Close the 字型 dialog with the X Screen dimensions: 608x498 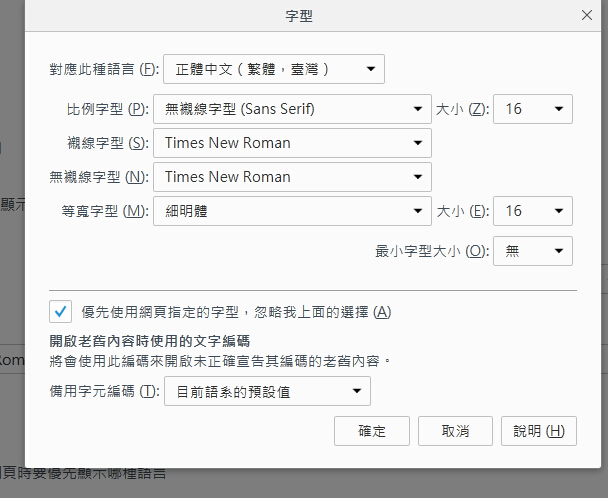(587, 15)
